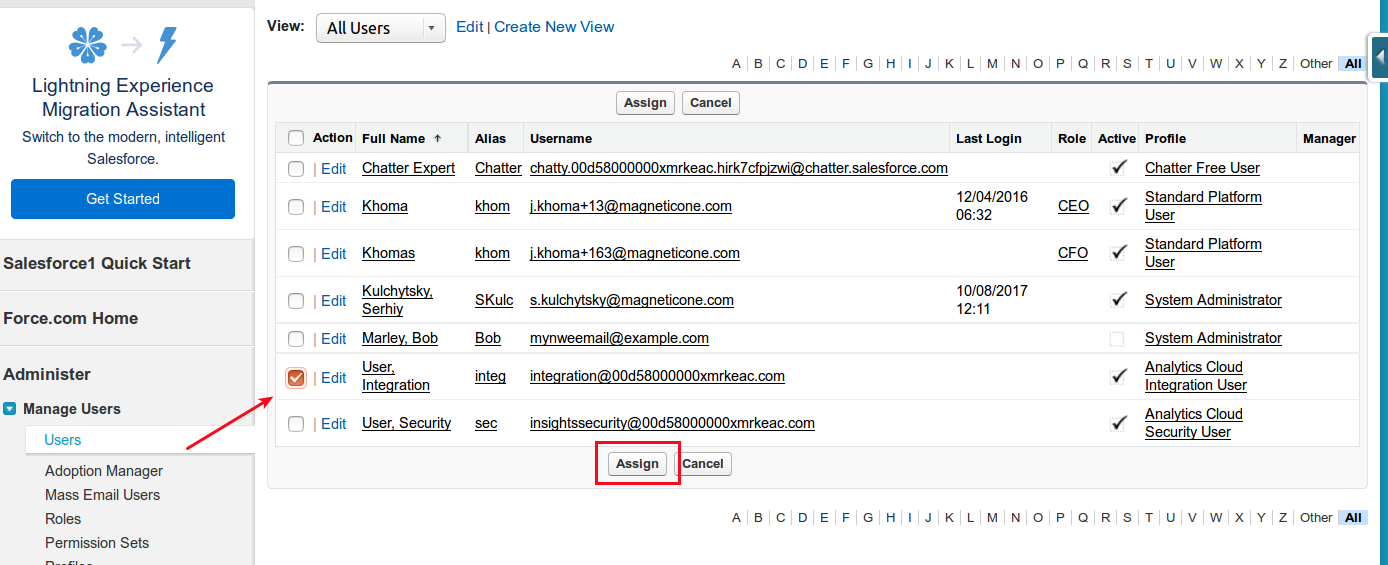This screenshot has height=565, width=1388.
Task: Tick the checkbox for Chatter Expert
Action: [296, 169]
